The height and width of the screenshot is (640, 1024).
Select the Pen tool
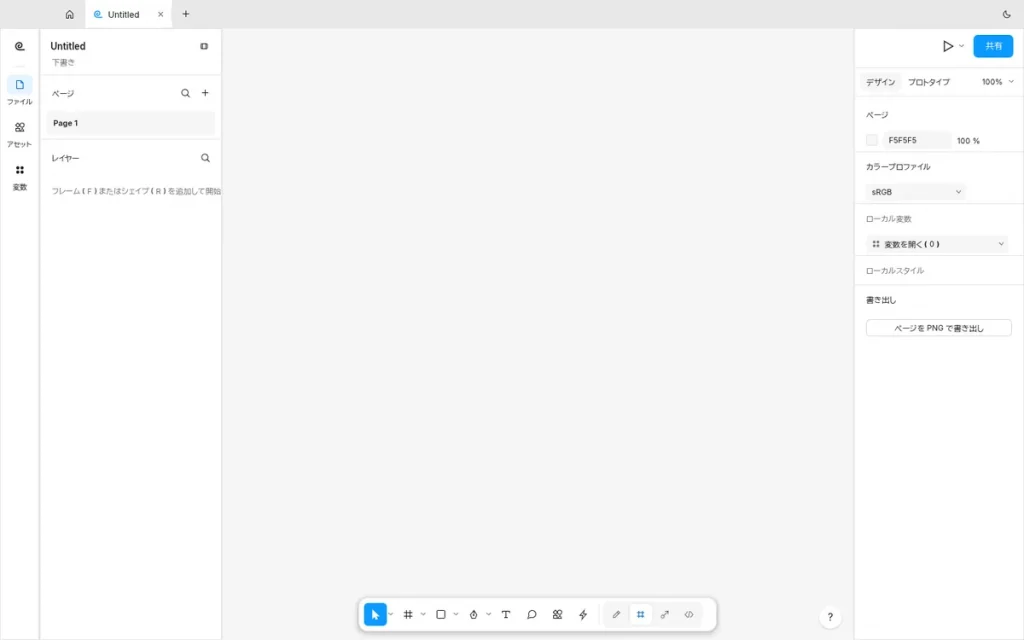[473, 615]
